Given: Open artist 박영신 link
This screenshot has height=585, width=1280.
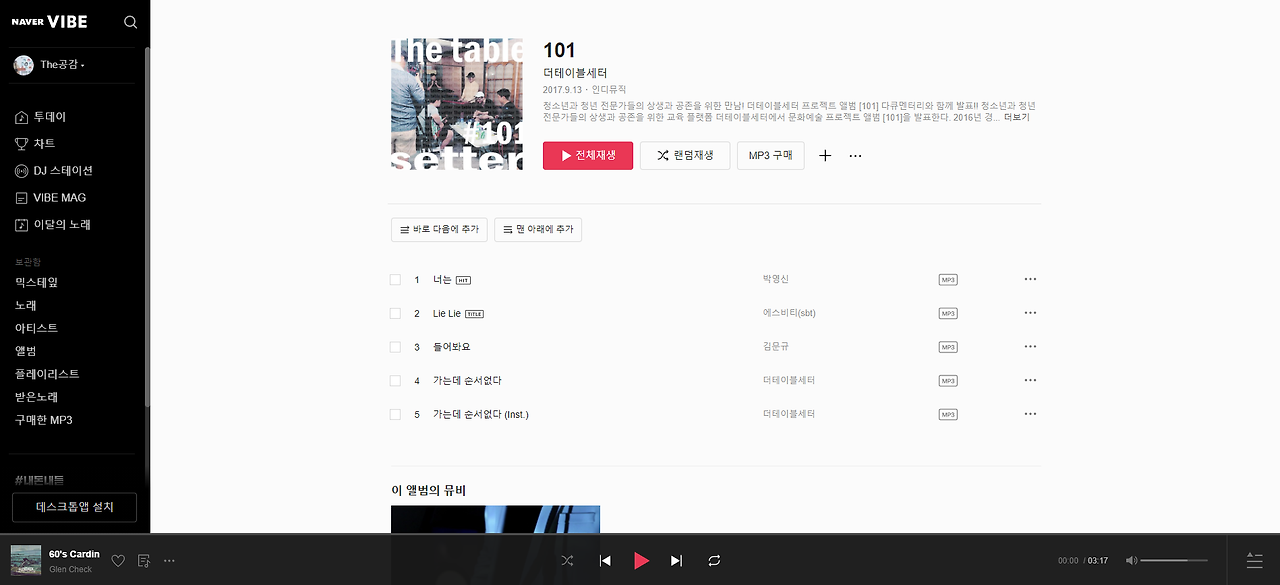Looking at the screenshot, I should point(775,279).
